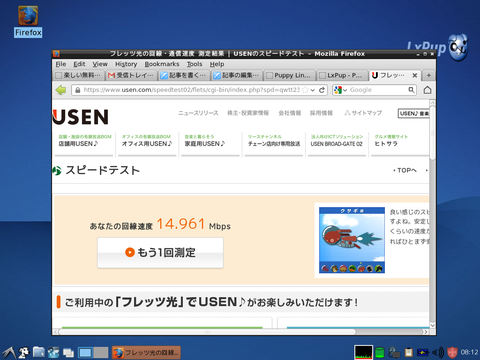
Task: Open a new tab with plus button
Action: point(429,75)
